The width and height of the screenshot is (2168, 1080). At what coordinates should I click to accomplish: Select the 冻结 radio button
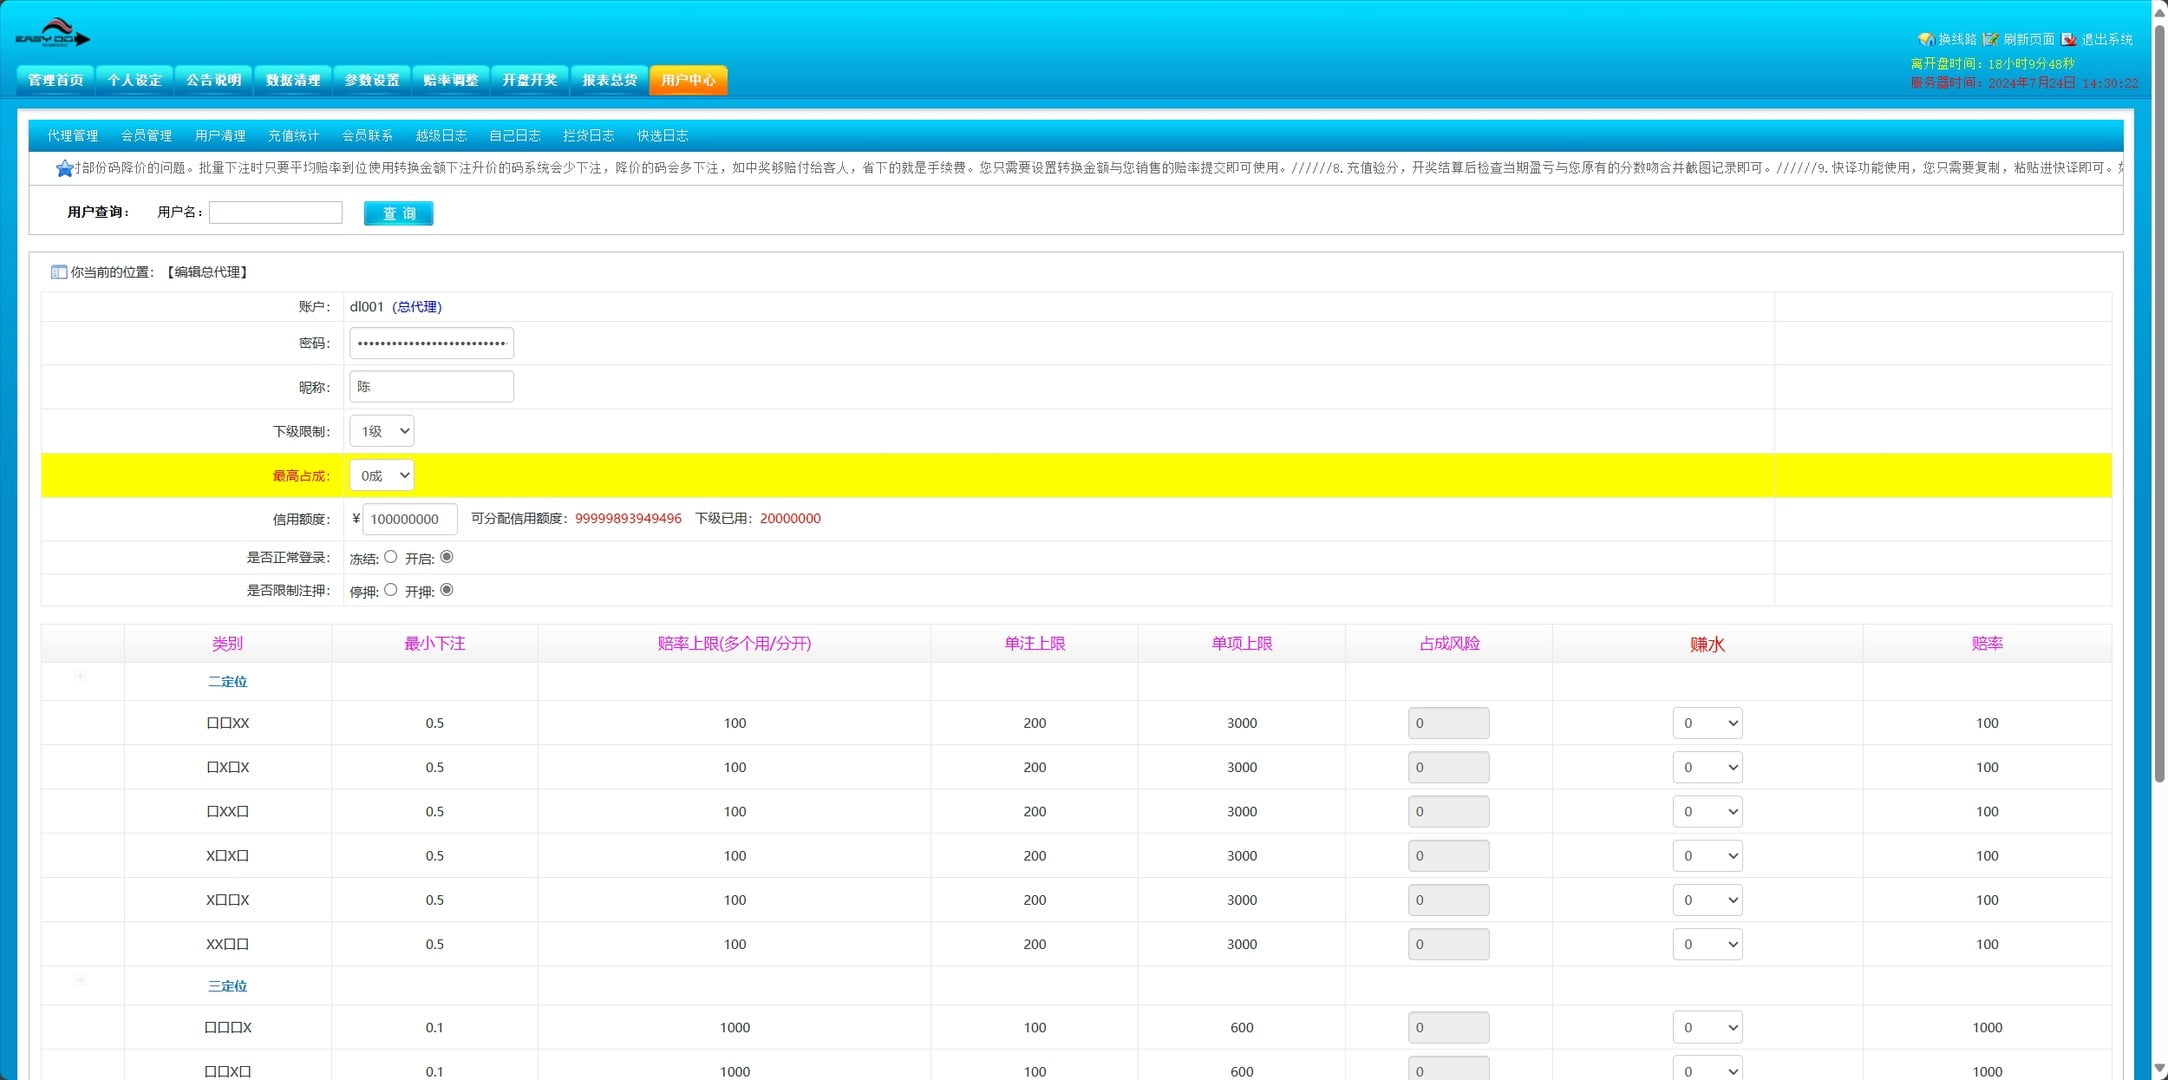click(391, 557)
